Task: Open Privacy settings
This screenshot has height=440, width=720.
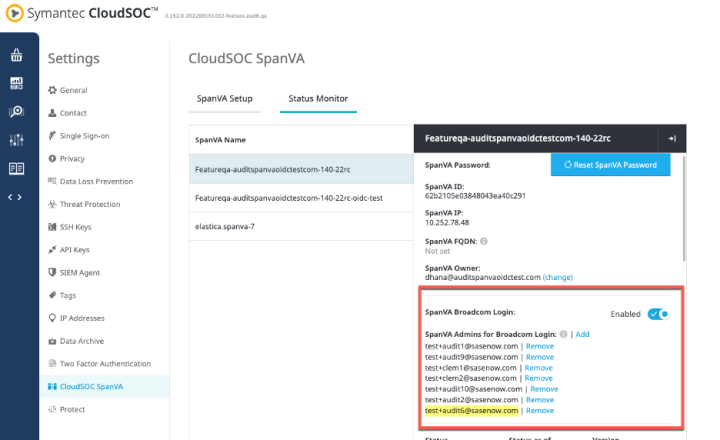Action: click(x=72, y=159)
